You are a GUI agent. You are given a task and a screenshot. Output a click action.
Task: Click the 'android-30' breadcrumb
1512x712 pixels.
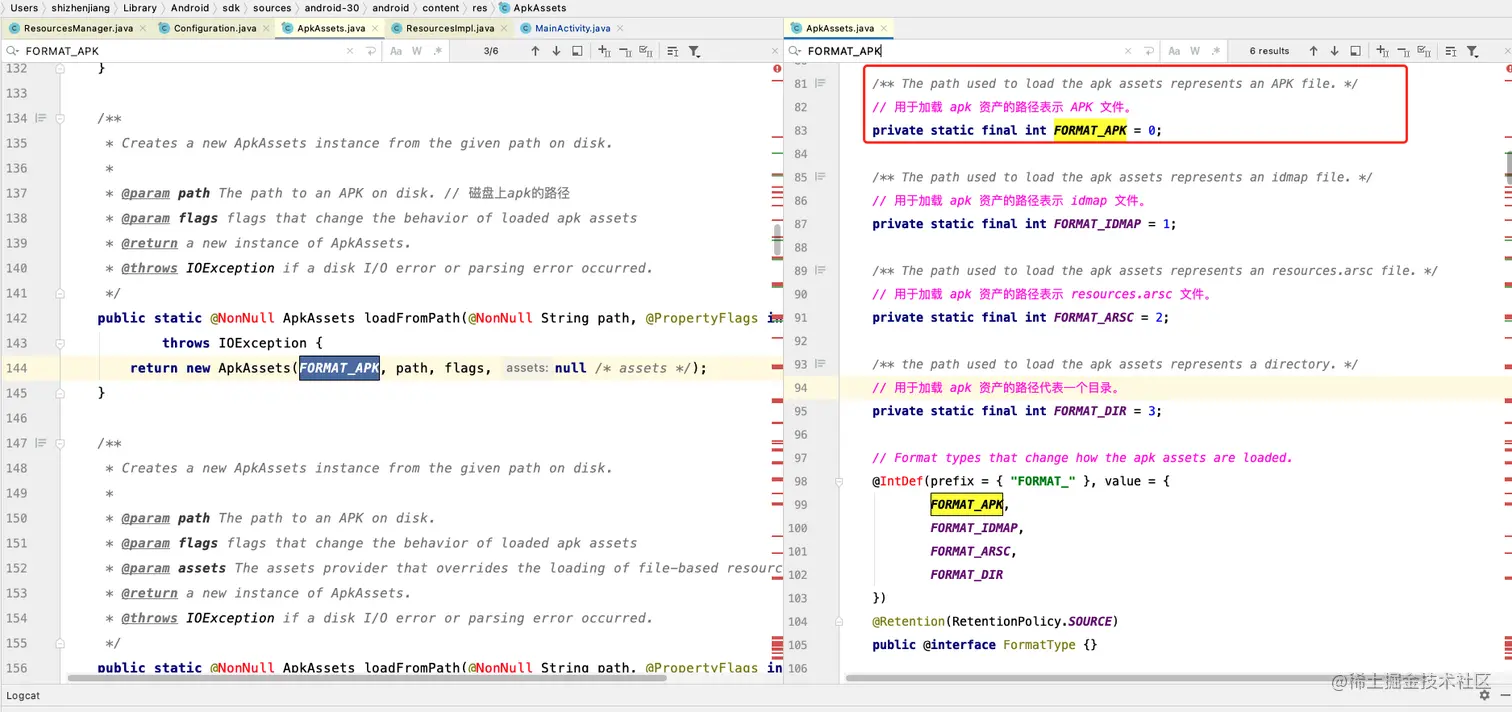[332, 7]
